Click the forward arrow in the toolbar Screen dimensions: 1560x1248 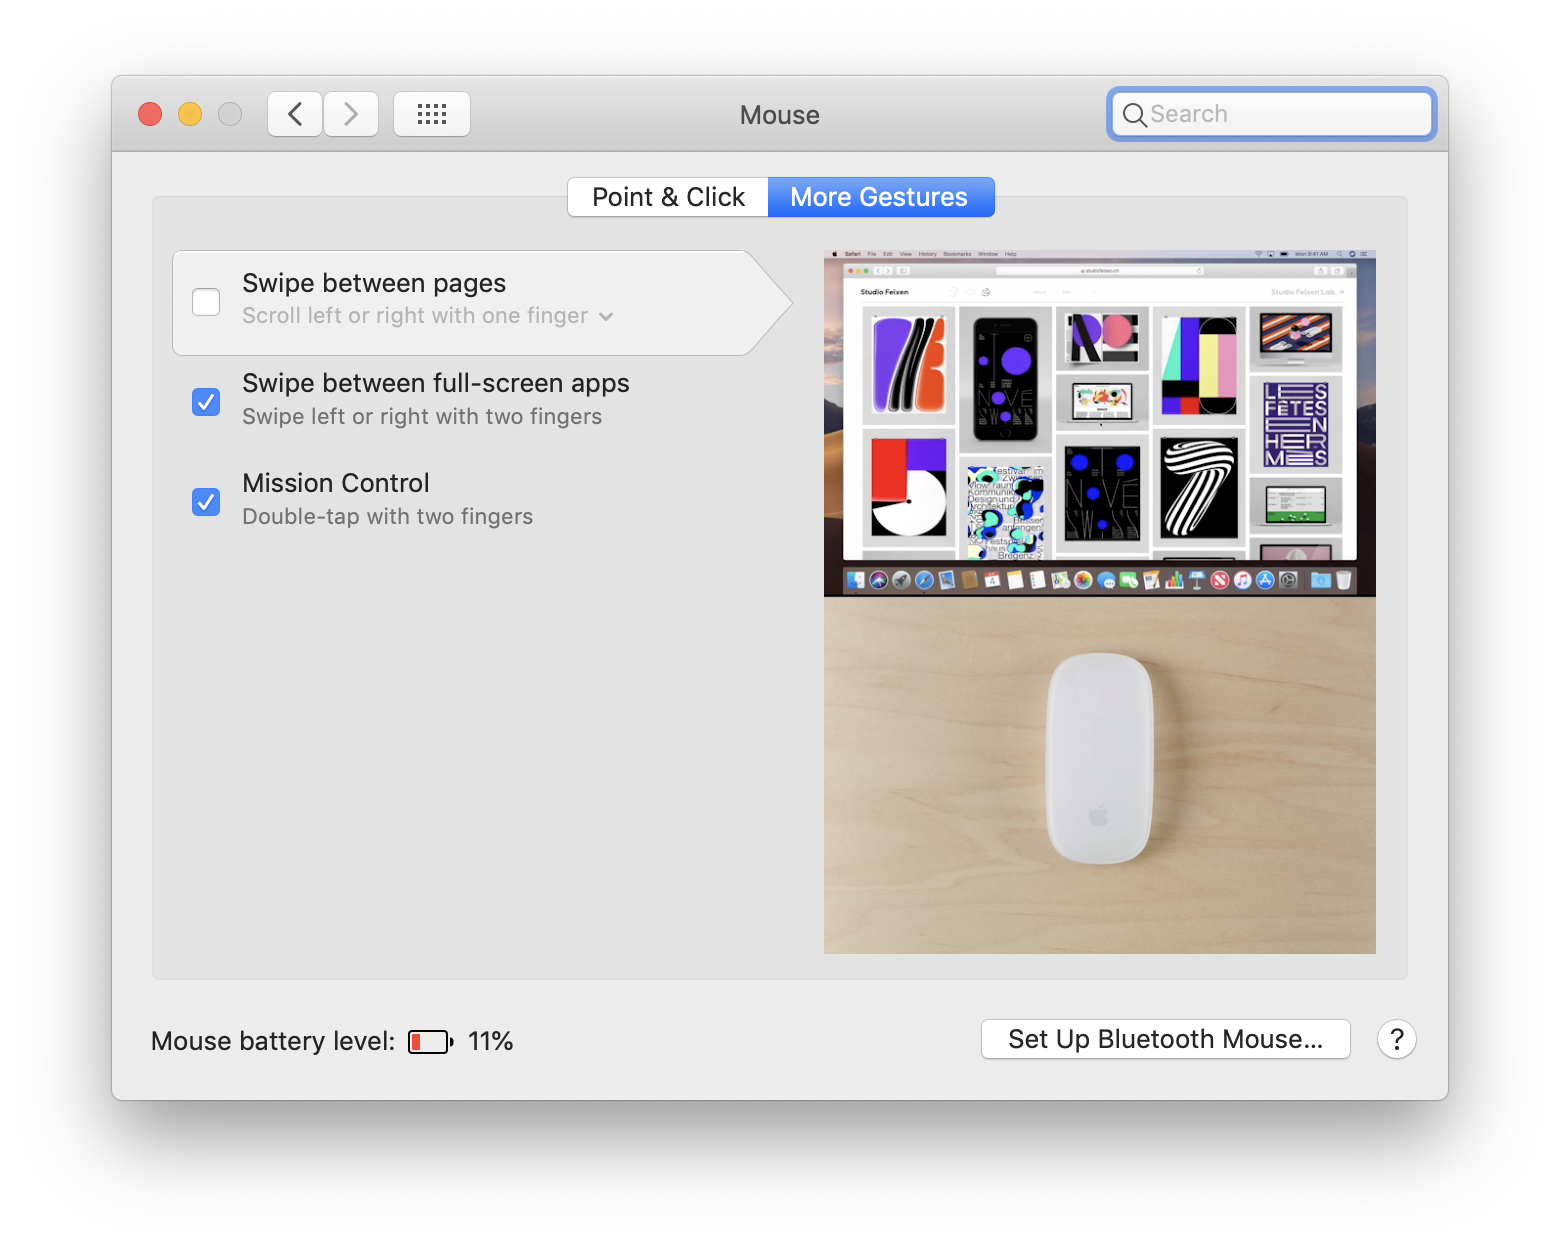coord(351,114)
